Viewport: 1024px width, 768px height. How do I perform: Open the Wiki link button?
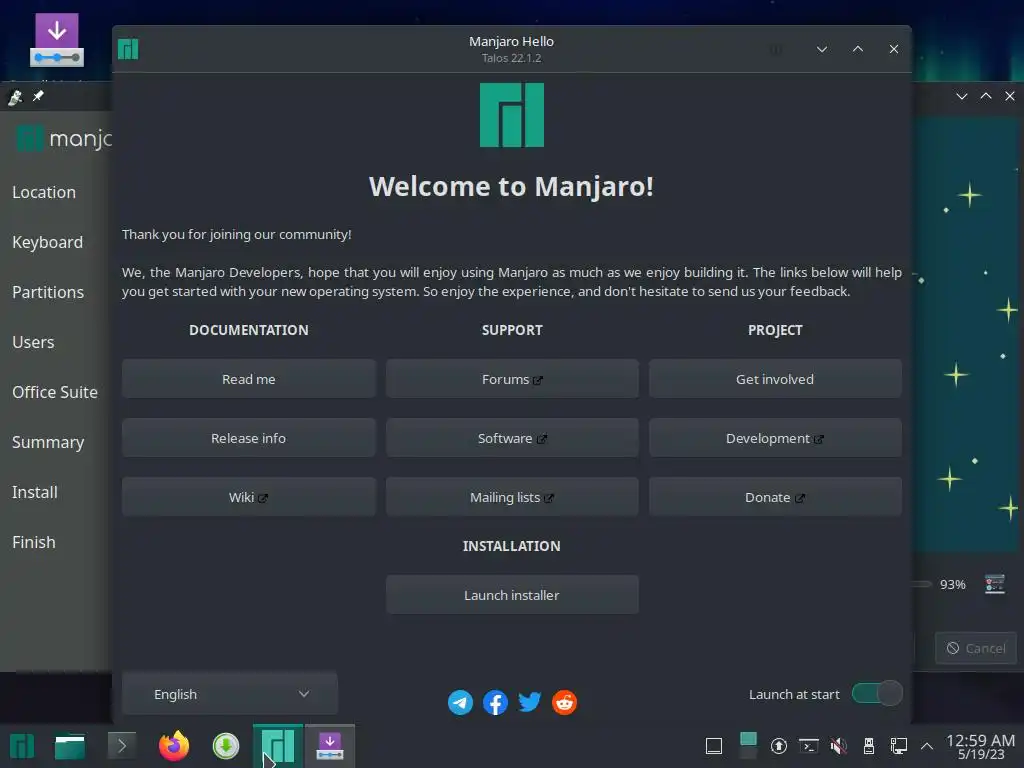249,497
